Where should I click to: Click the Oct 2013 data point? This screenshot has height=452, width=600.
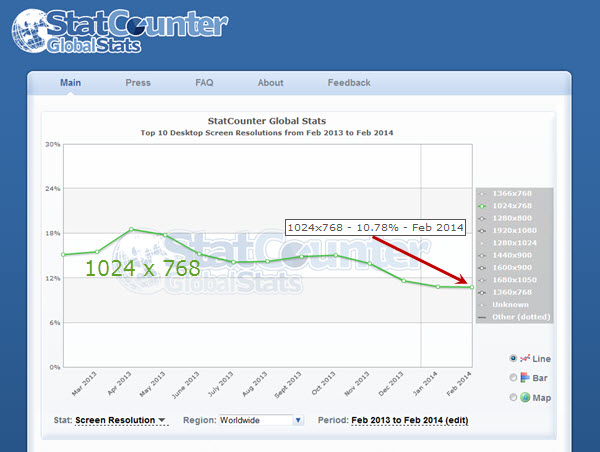[336, 255]
